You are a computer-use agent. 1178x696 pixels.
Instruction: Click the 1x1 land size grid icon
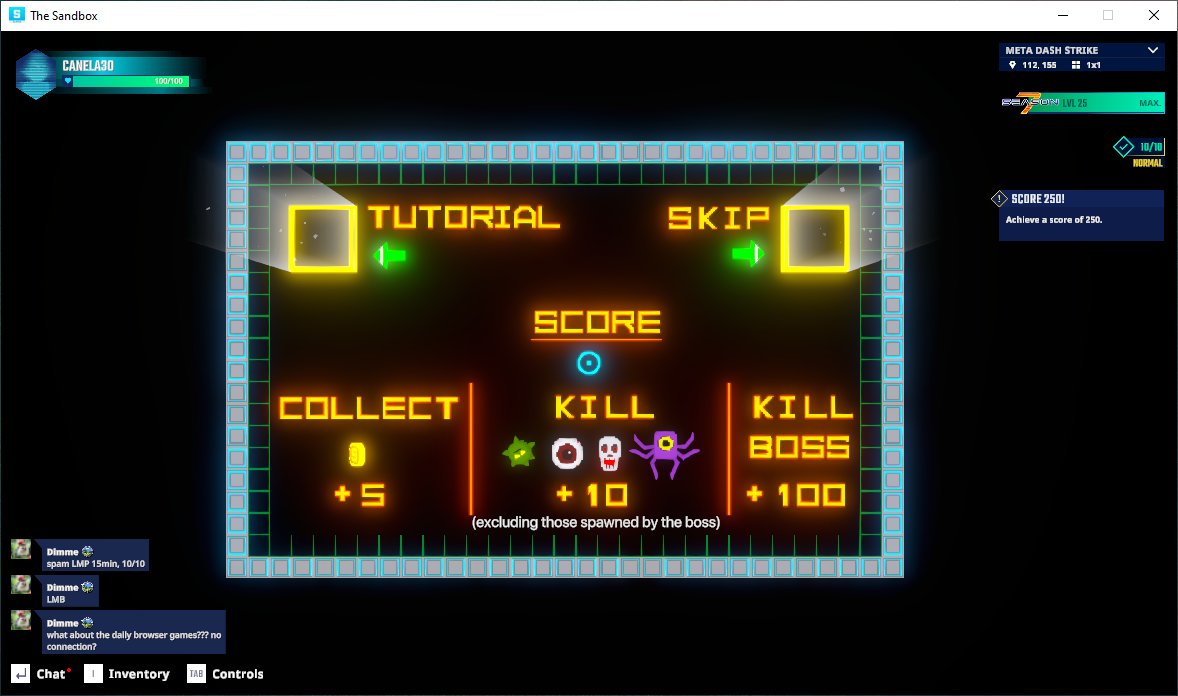(x=1076, y=65)
